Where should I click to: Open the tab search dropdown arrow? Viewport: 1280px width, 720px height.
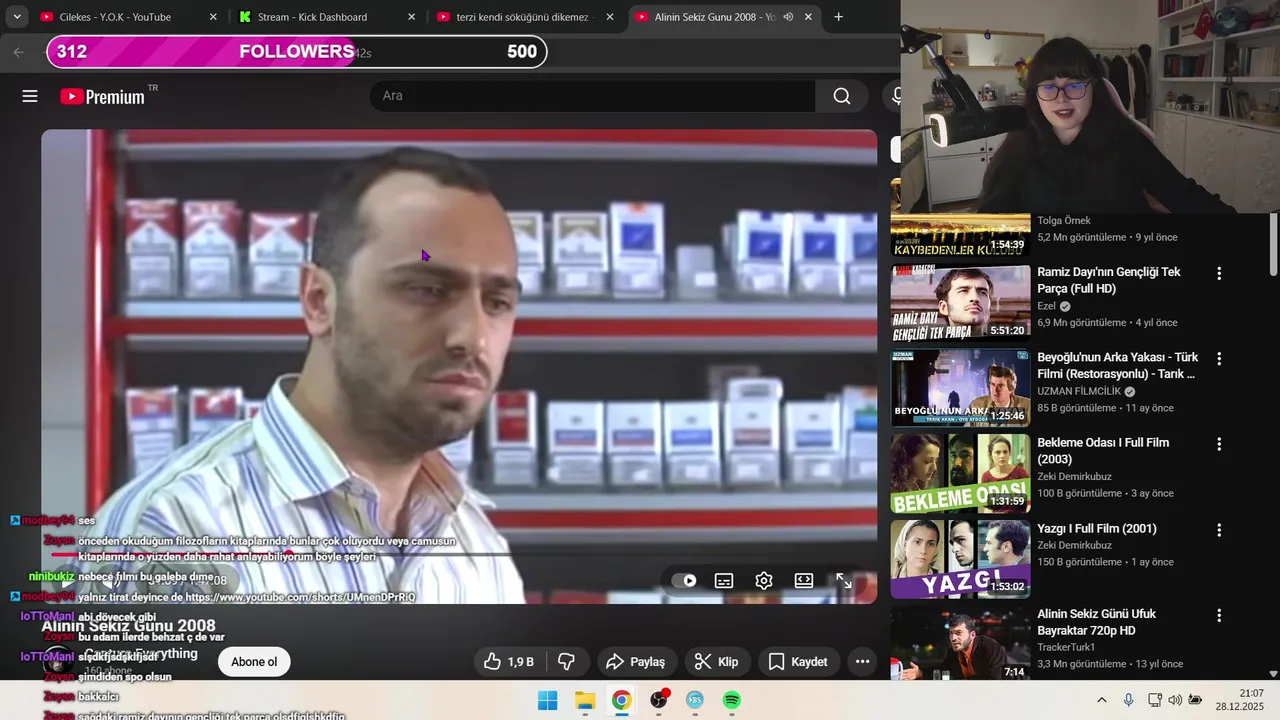point(17,17)
